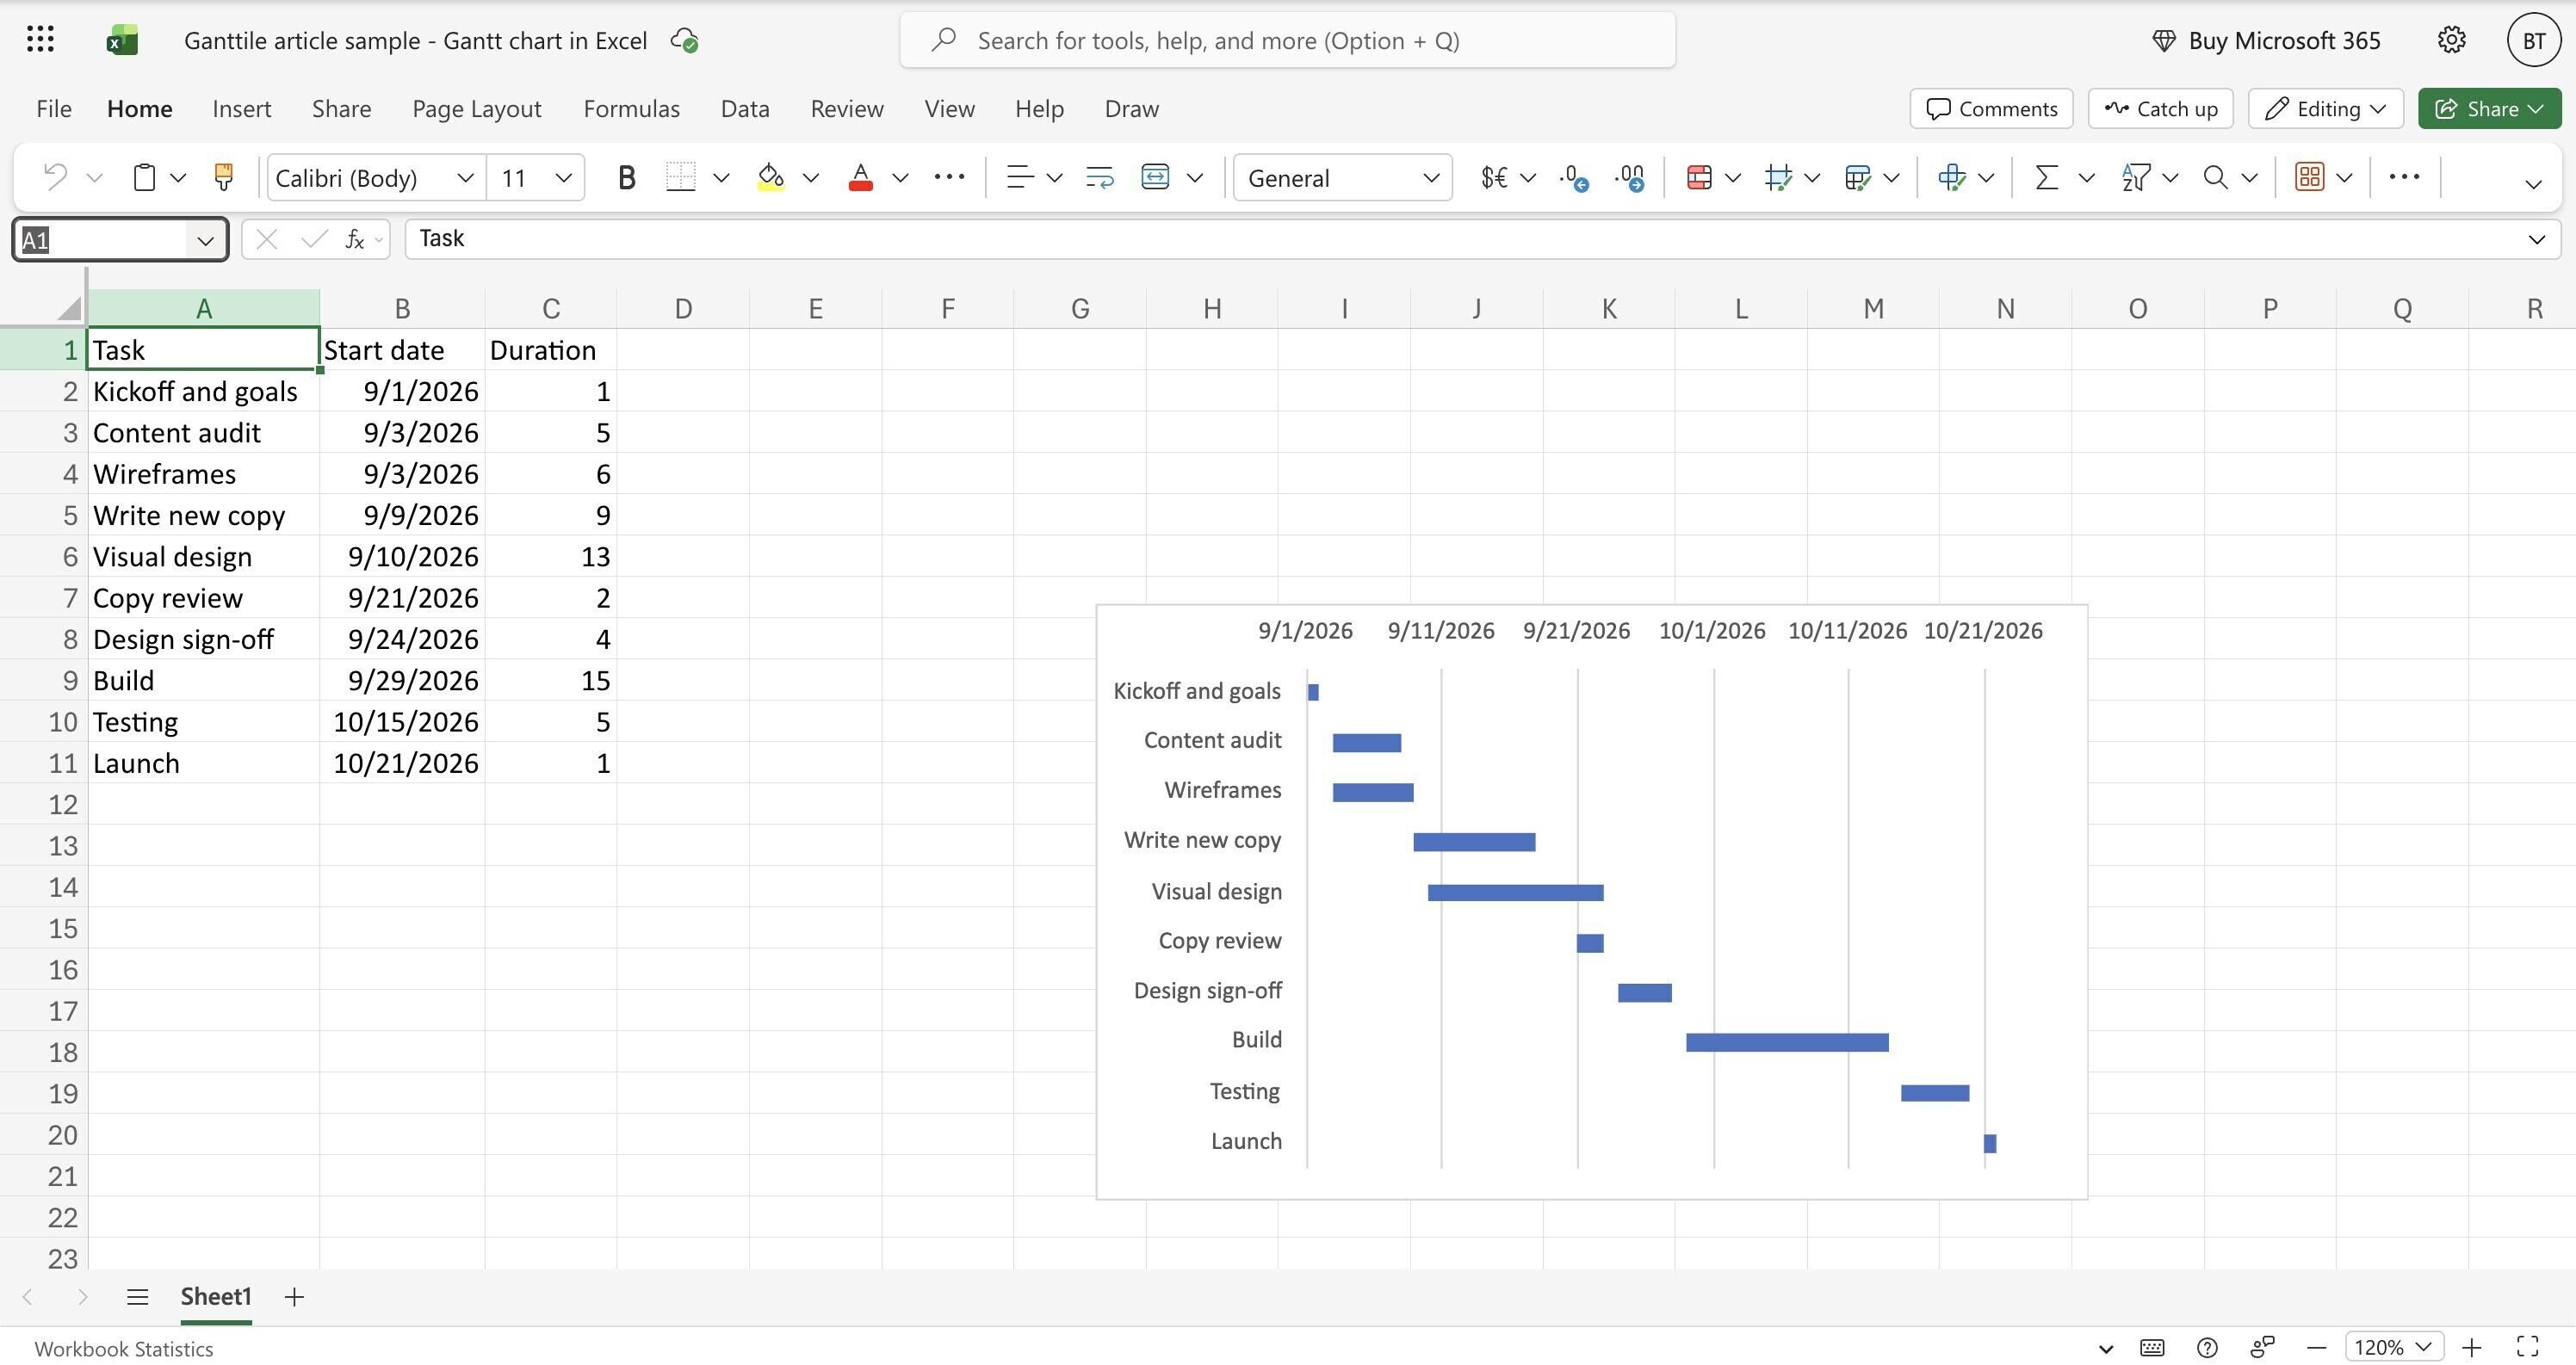Expand Undo history dropdown arrow
2576x1365 pixels.
pos(95,178)
